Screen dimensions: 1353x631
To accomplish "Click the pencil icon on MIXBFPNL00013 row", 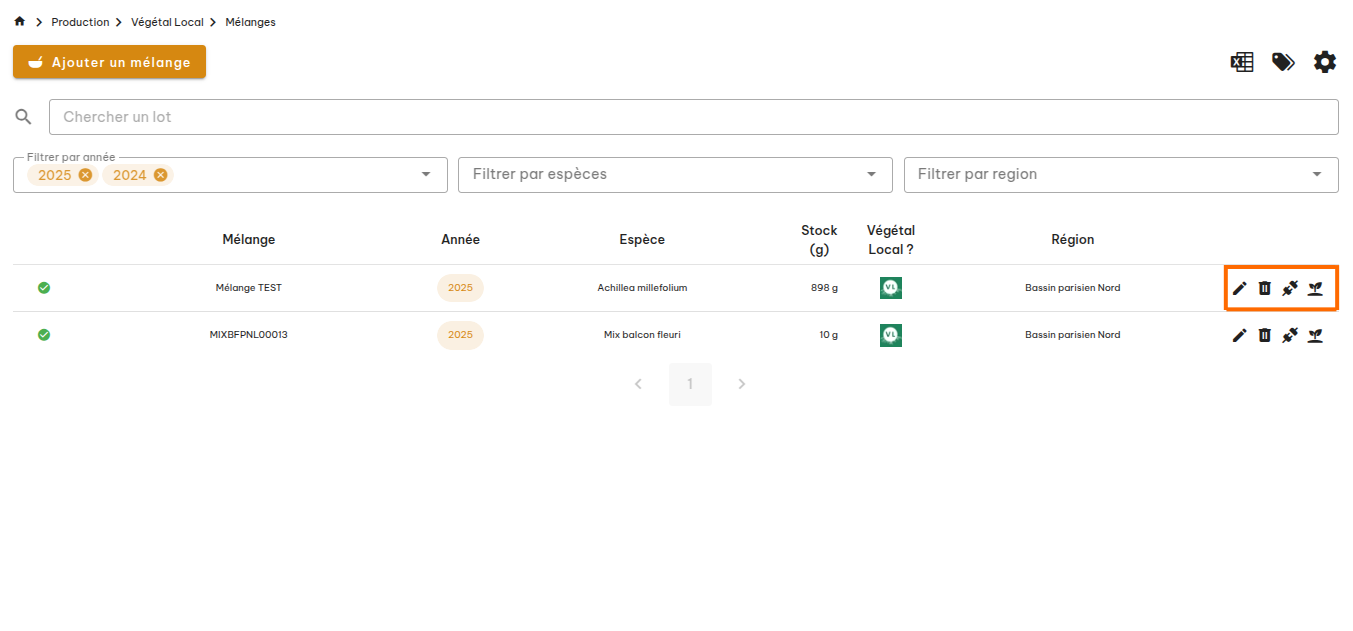I will 1239,335.
